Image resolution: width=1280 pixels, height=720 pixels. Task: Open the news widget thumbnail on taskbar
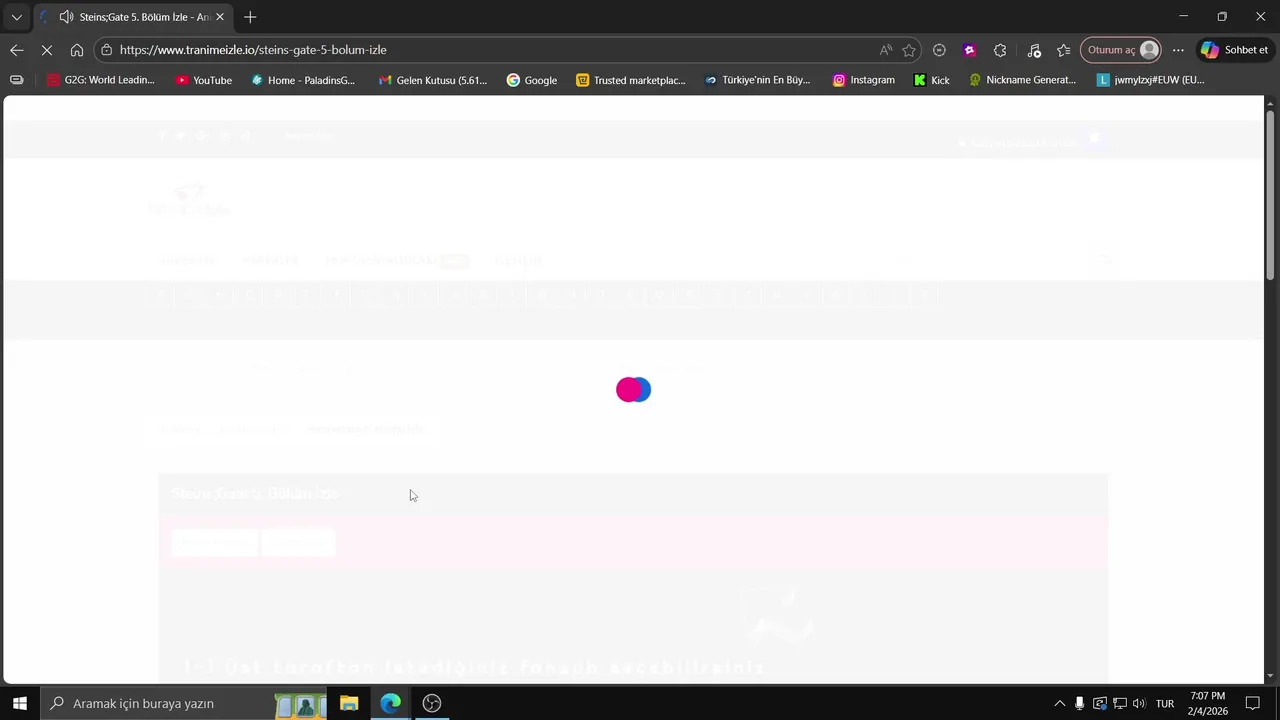[x=301, y=705]
